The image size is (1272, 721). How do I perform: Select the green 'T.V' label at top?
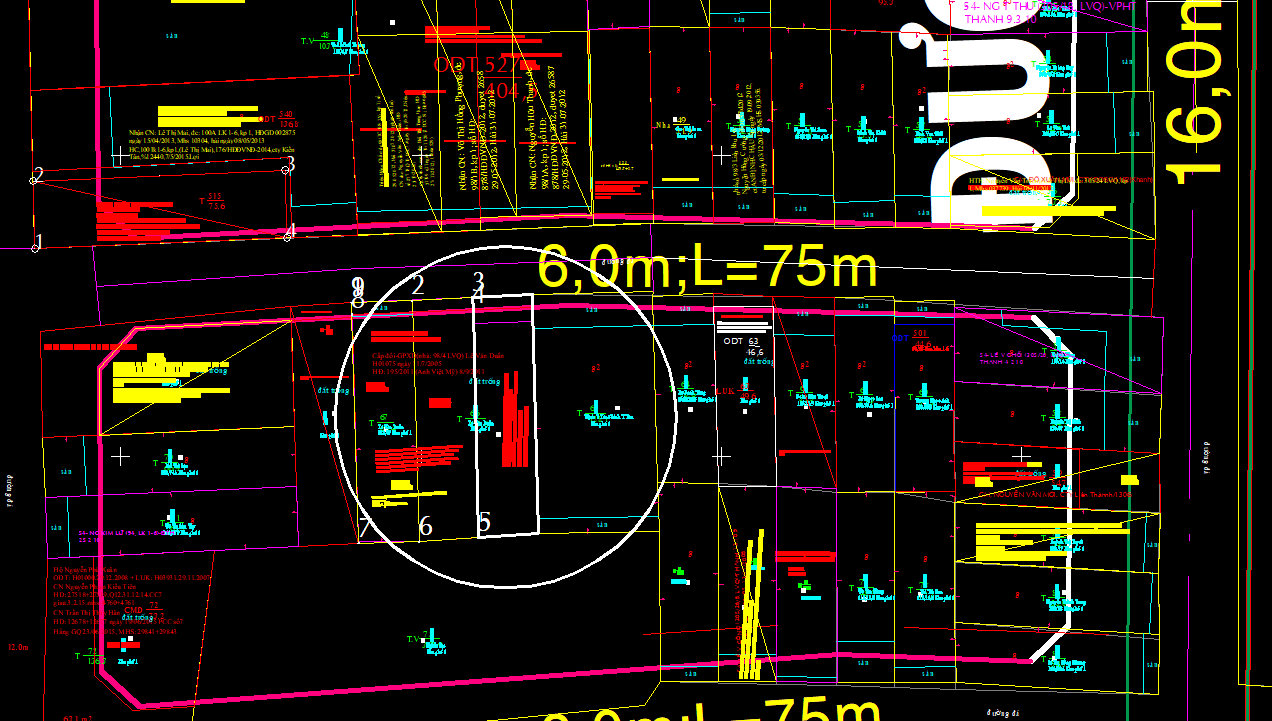[x=307, y=41]
